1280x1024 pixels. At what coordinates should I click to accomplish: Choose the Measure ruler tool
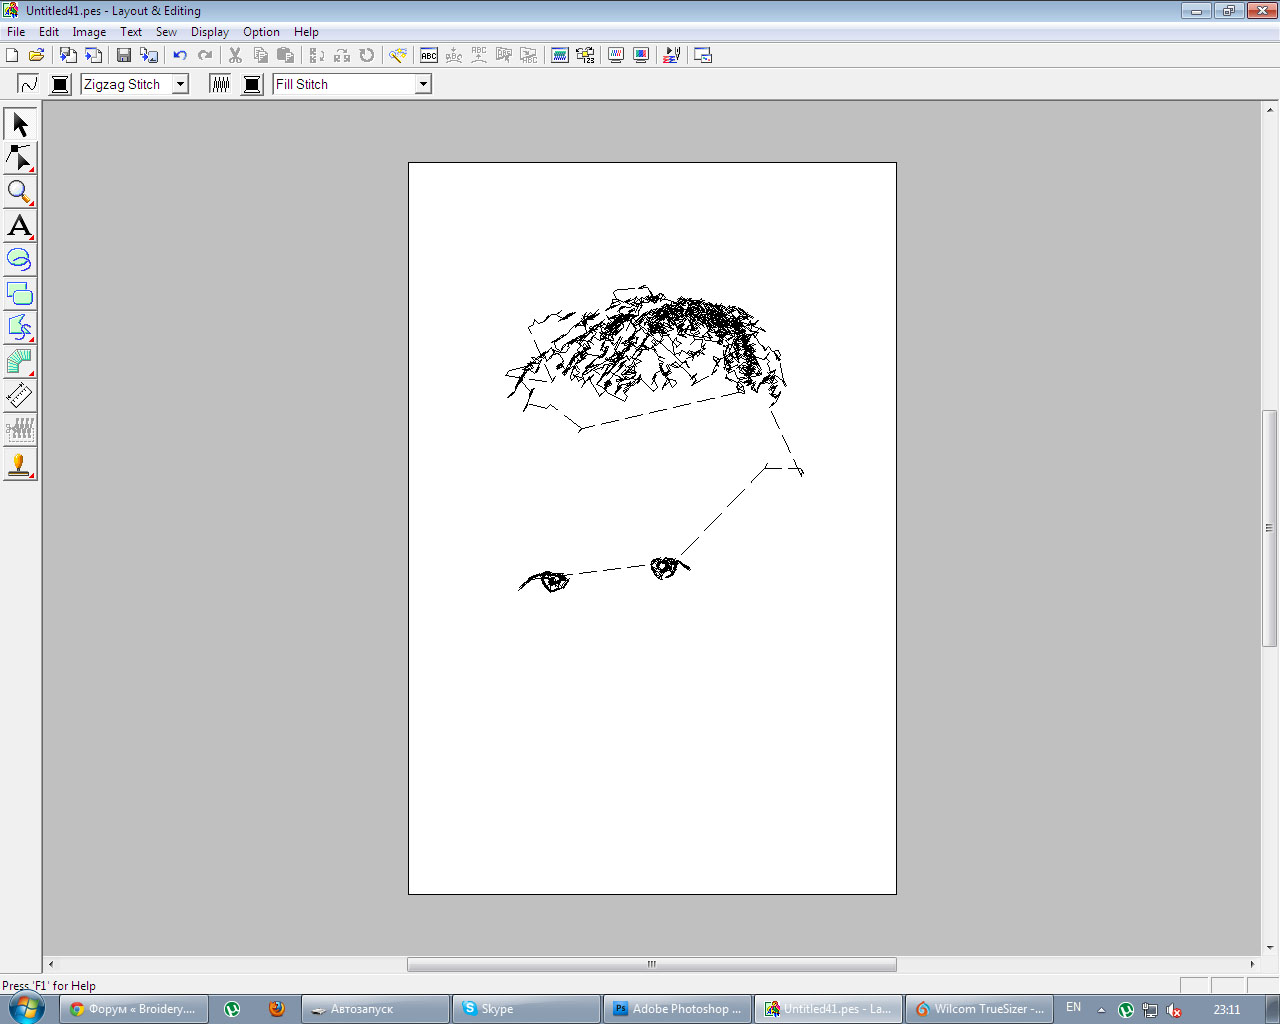[x=20, y=396]
